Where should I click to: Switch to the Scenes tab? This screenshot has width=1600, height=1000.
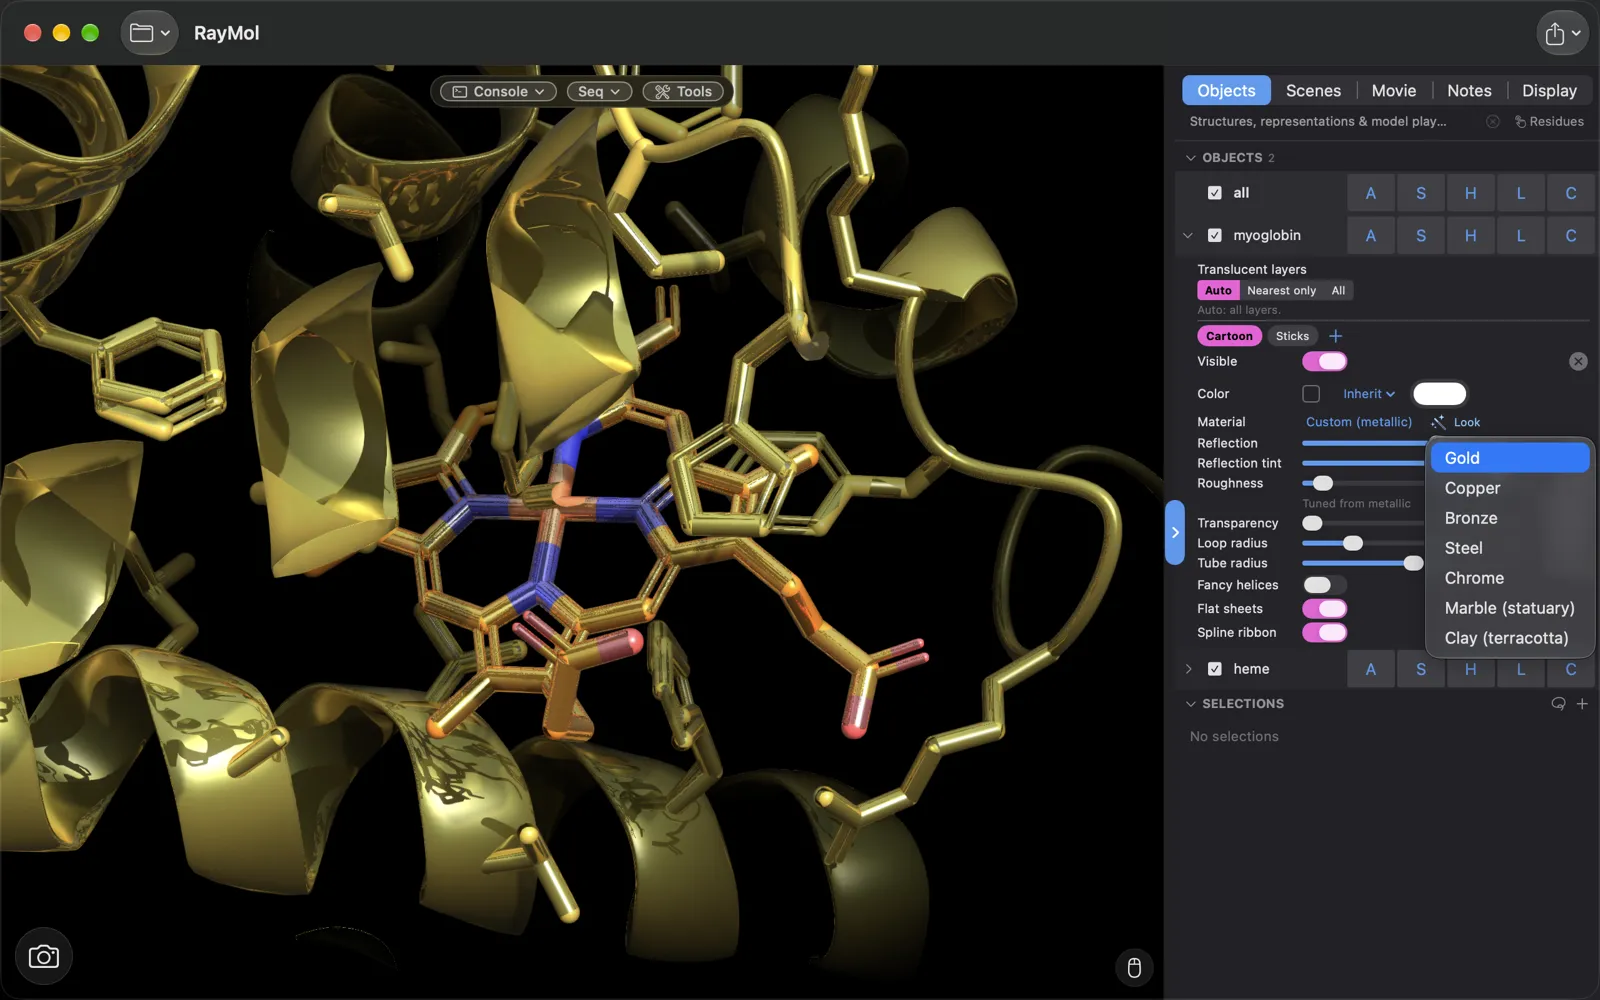[x=1313, y=90]
